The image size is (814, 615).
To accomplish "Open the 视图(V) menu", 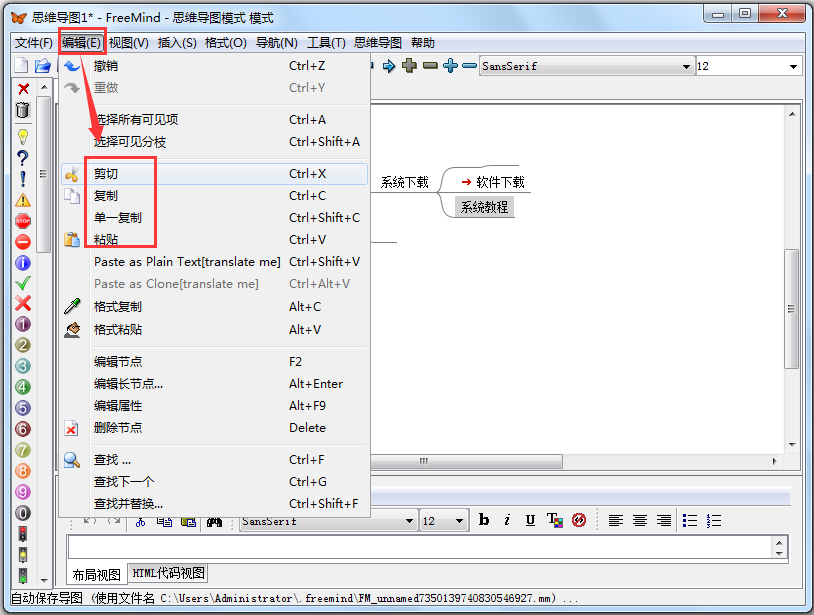I will (x=129, y=43).
